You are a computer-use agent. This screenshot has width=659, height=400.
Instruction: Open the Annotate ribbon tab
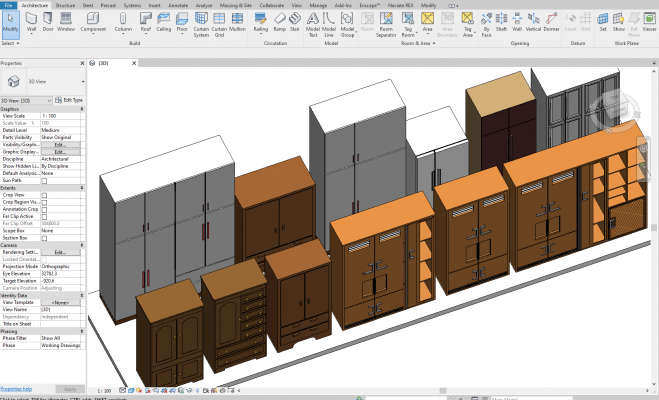[x=177, y=4]
